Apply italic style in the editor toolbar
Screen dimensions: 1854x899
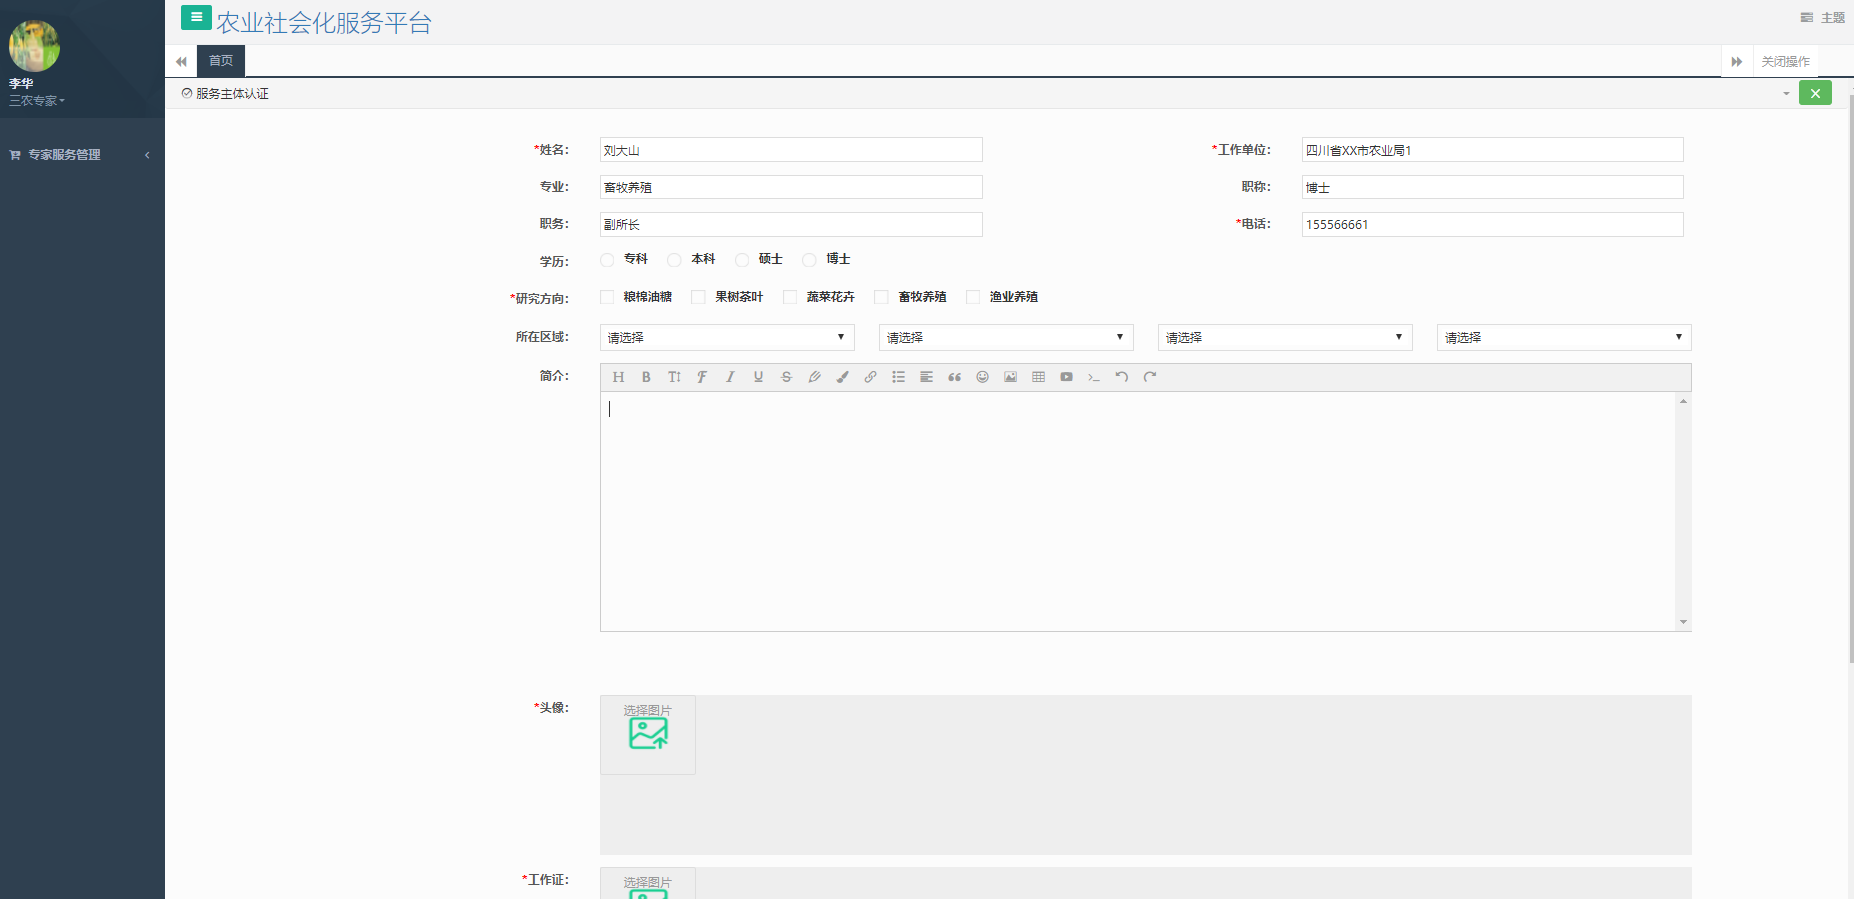[x=730, y=377]
